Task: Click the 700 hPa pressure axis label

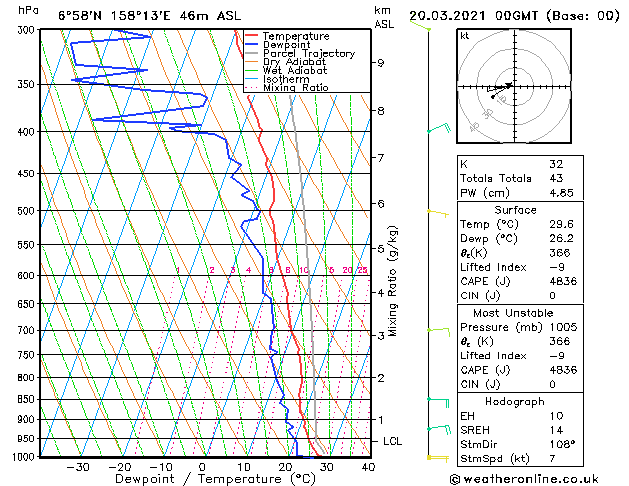Action: tap(28, 330)
